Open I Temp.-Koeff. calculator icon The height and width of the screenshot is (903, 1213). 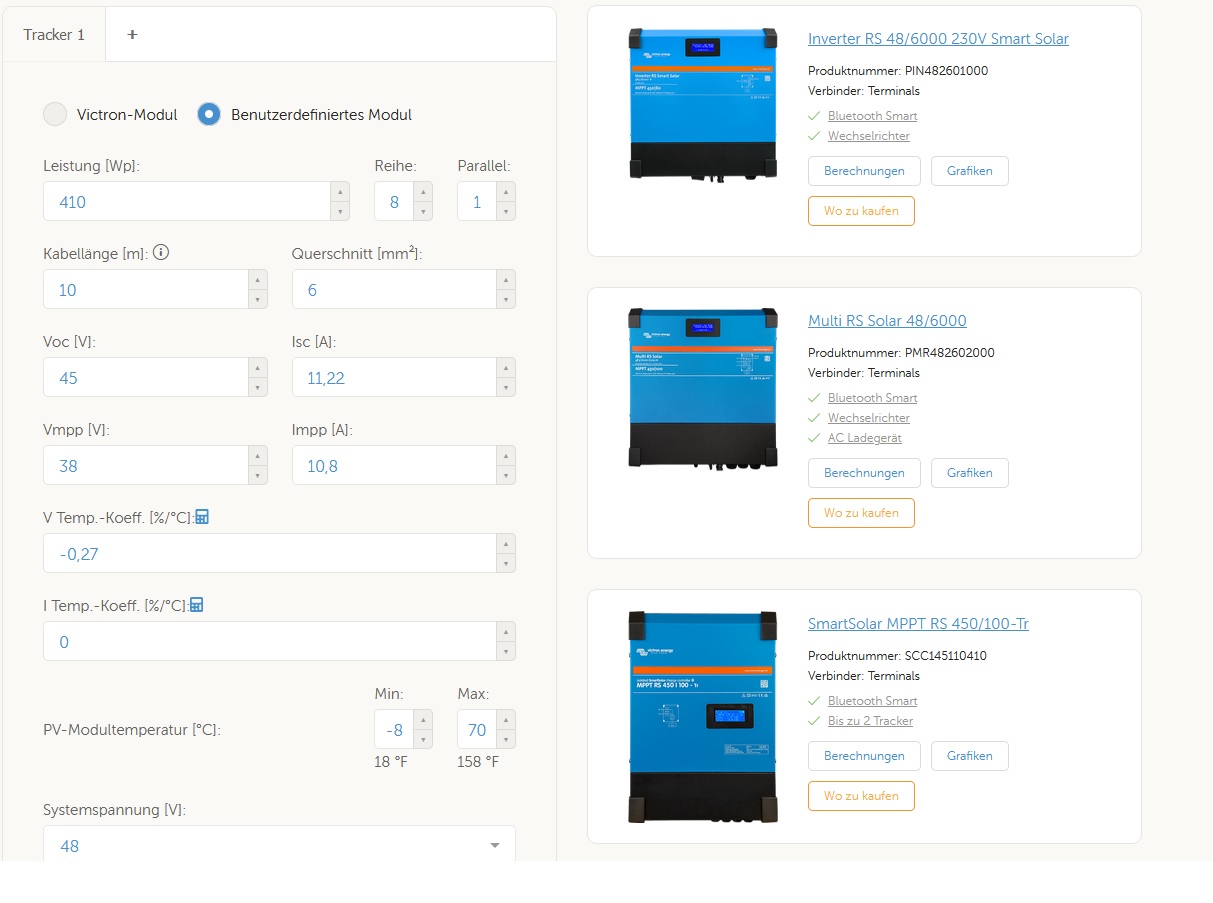[196, 605]
